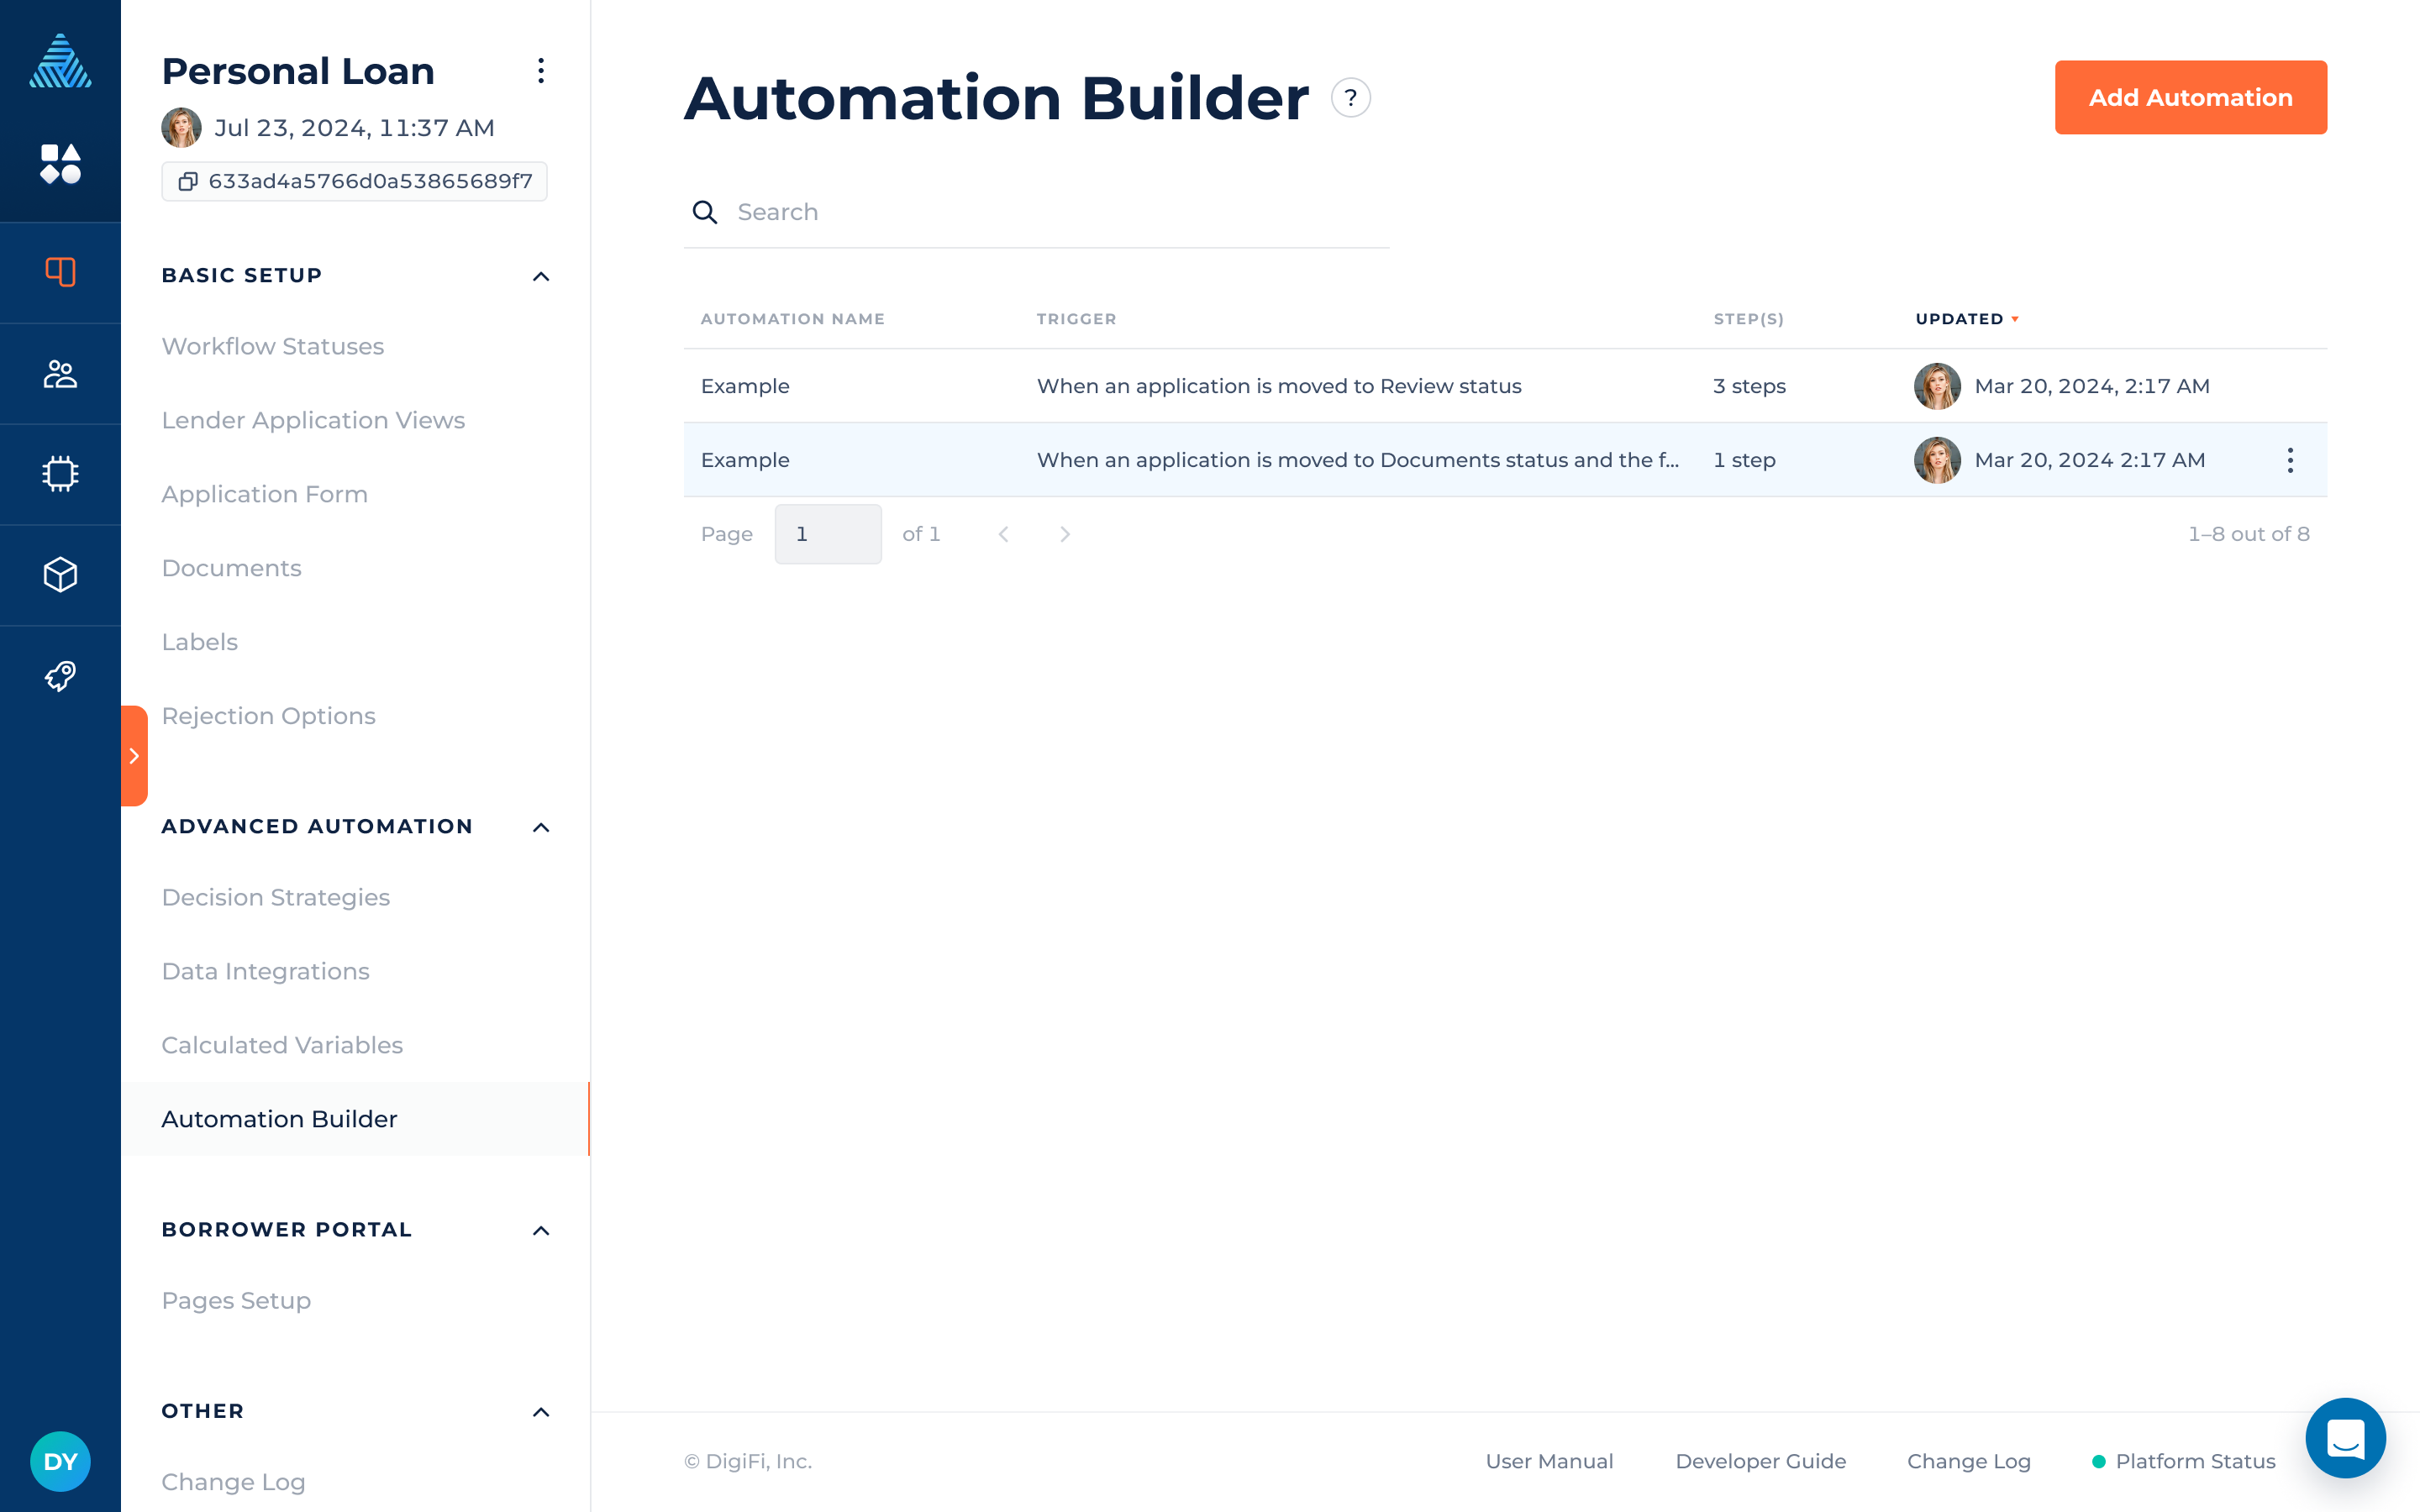
Task: Collapse the Advanced Automation section
Action: tap(542, 826)
